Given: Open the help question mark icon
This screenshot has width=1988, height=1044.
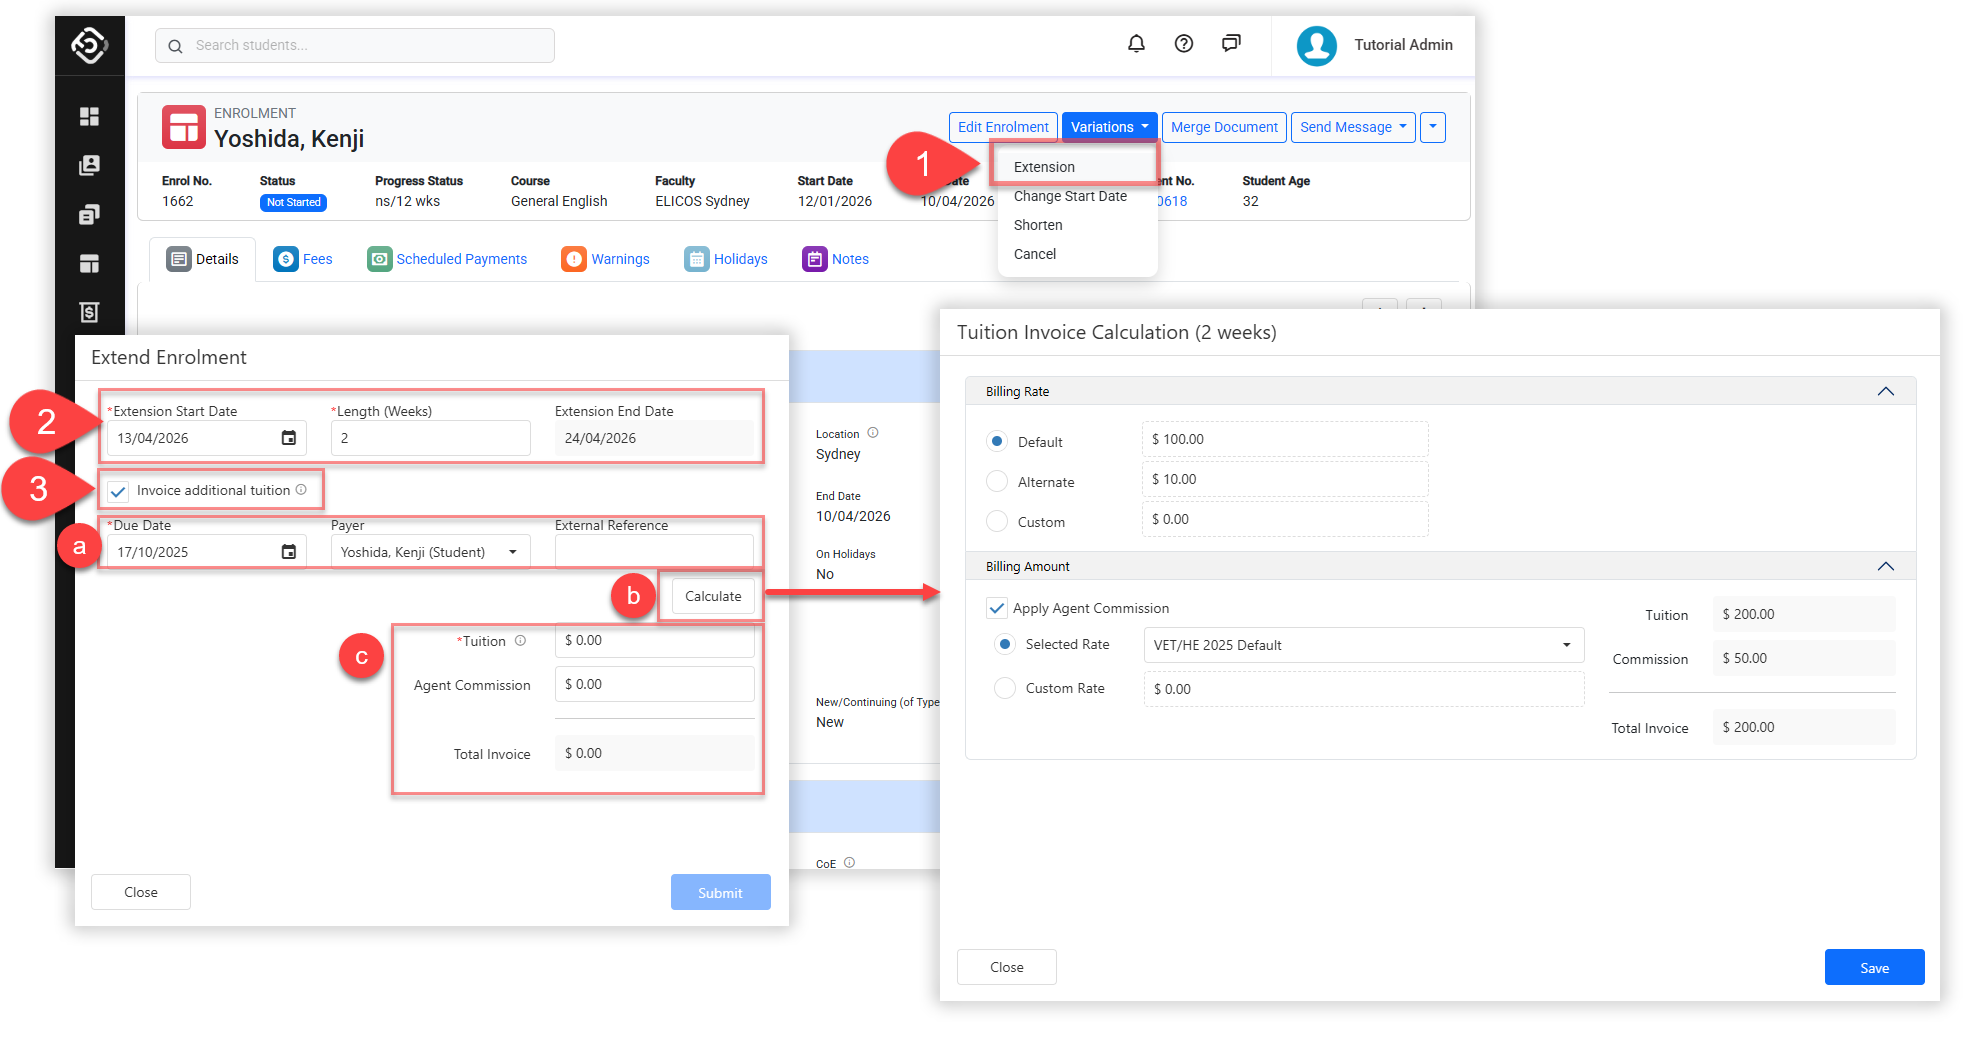Looking at the screenshot, I should coord(1184,44).
